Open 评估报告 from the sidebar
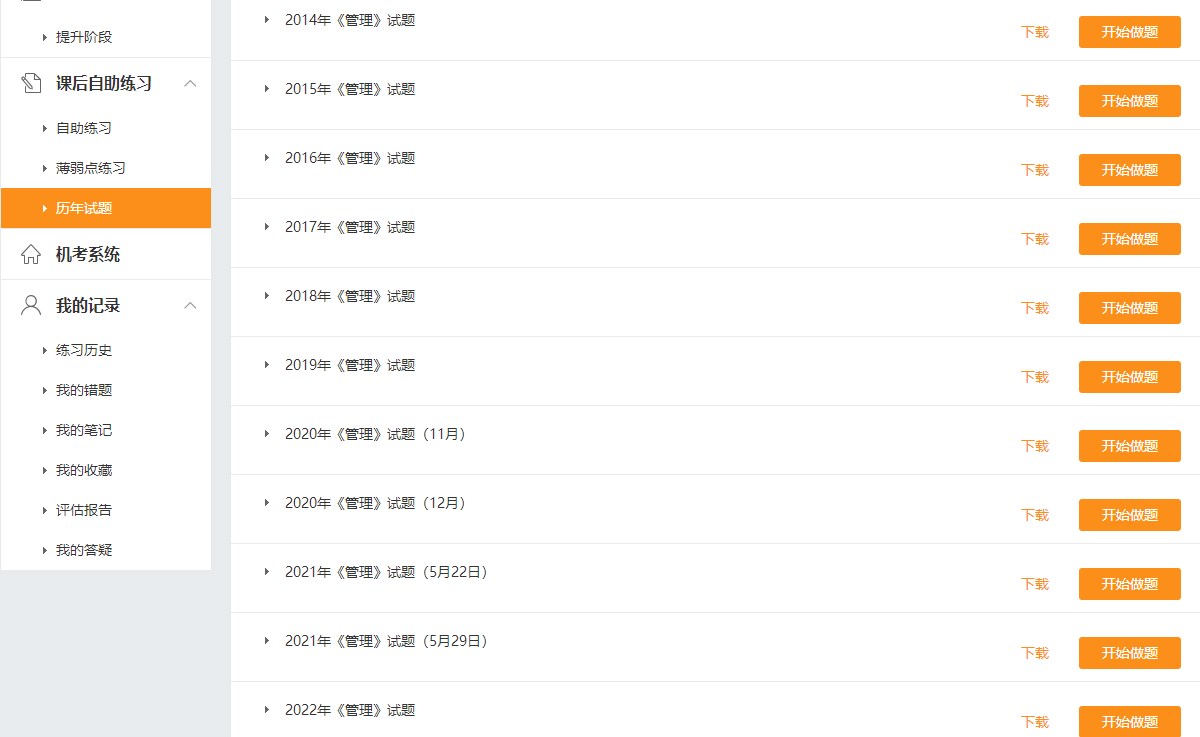 point(84,510)
